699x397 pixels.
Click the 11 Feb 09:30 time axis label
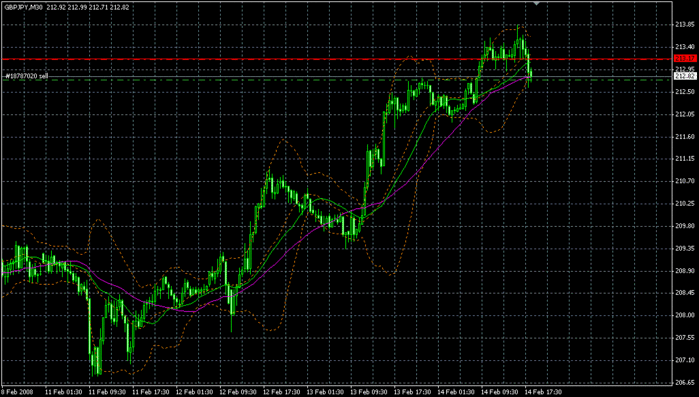(x=107, y=392)
